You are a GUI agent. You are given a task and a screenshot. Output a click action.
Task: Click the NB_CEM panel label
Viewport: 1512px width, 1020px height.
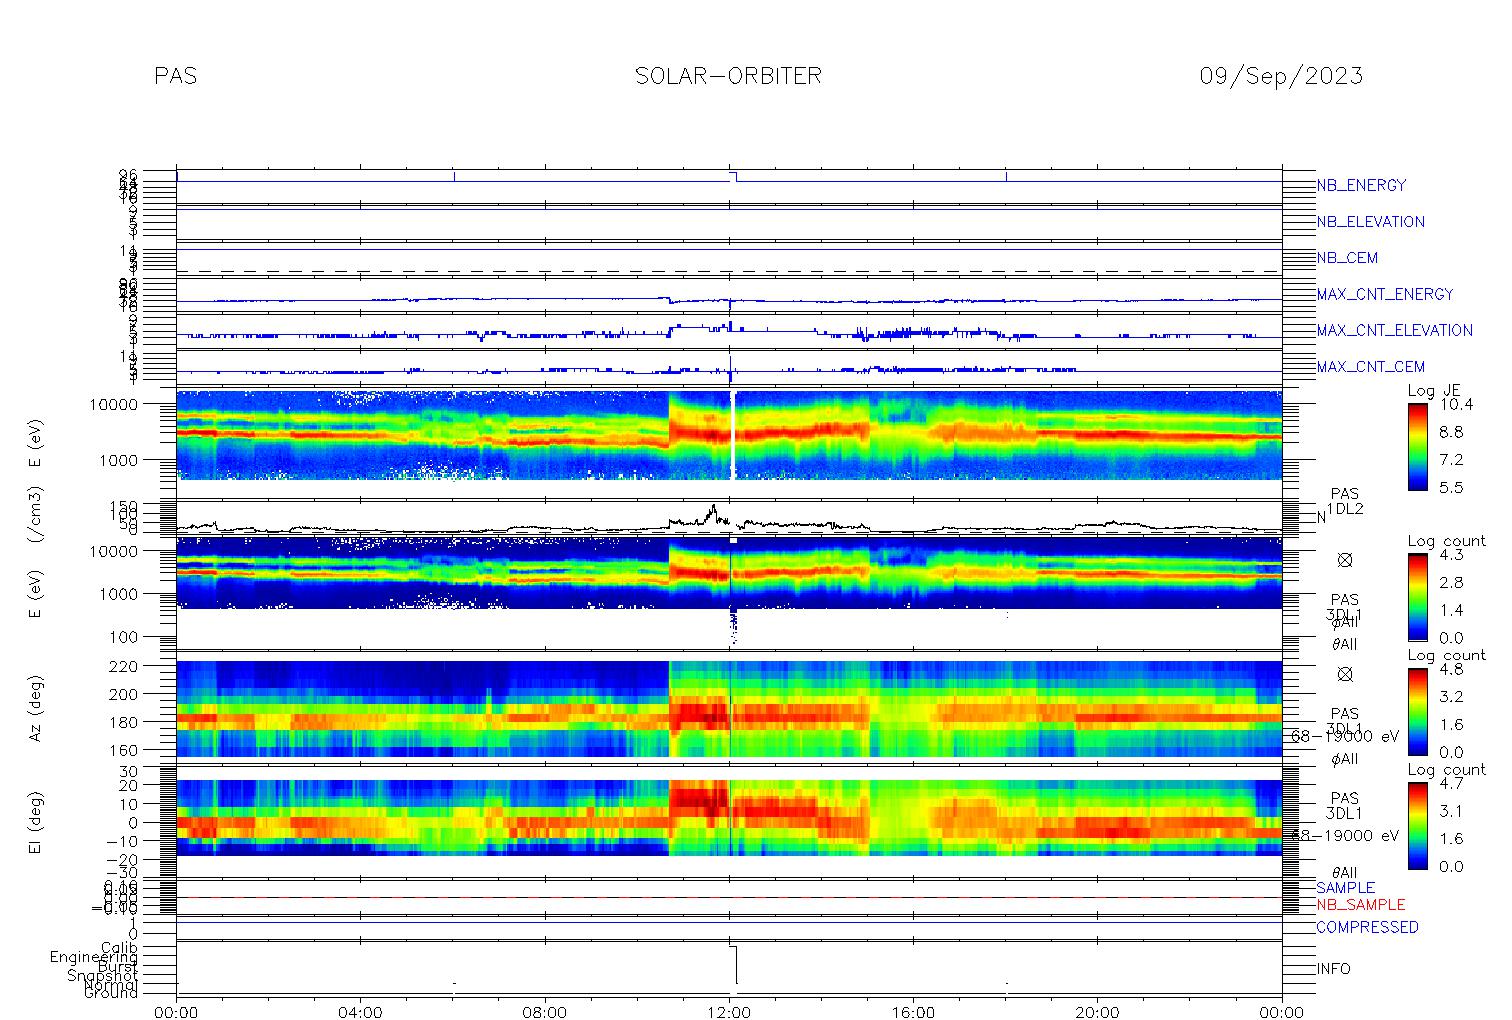pyautogui.click(x=1347, y=258)
